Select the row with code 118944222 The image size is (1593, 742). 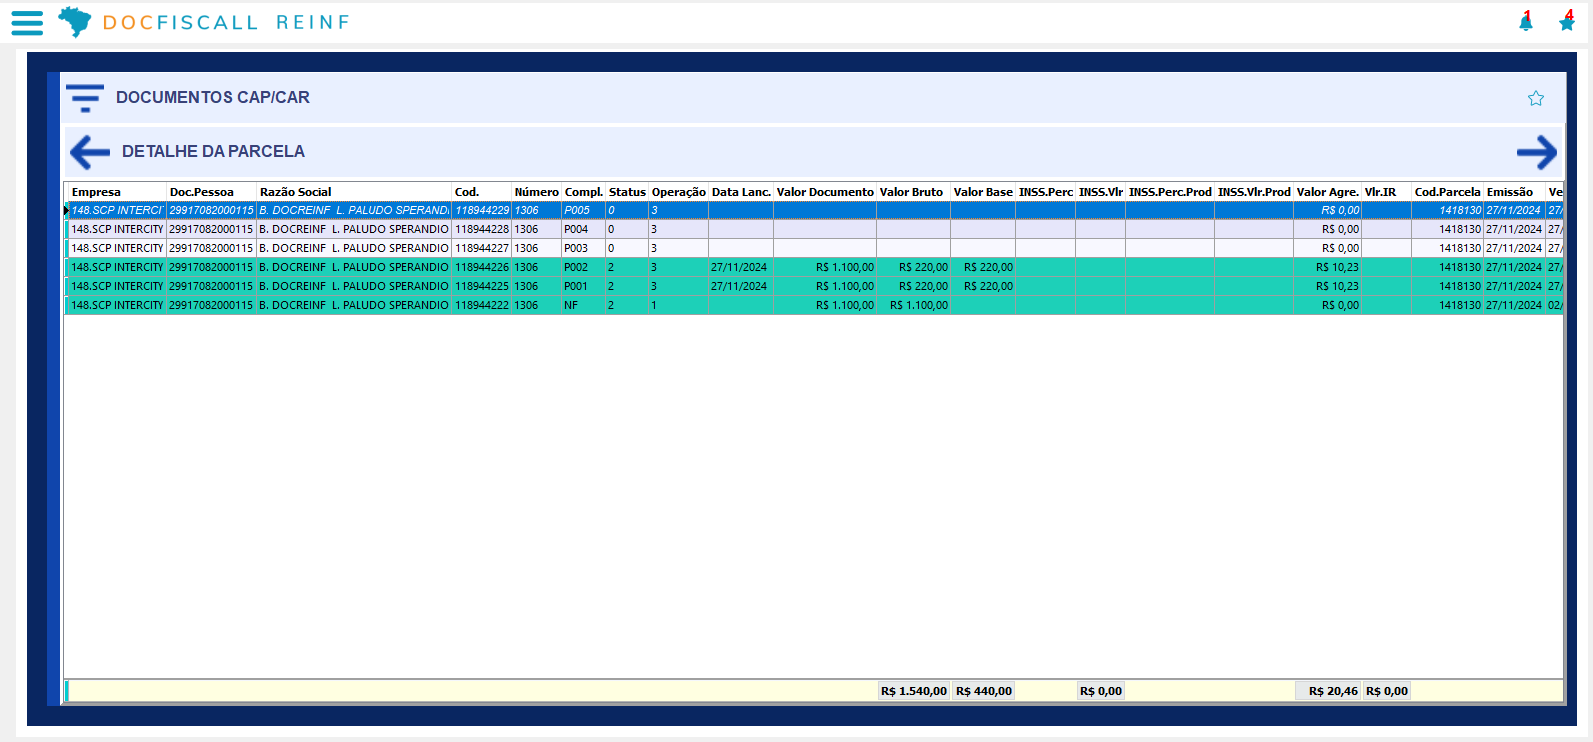tap(814, 306)
